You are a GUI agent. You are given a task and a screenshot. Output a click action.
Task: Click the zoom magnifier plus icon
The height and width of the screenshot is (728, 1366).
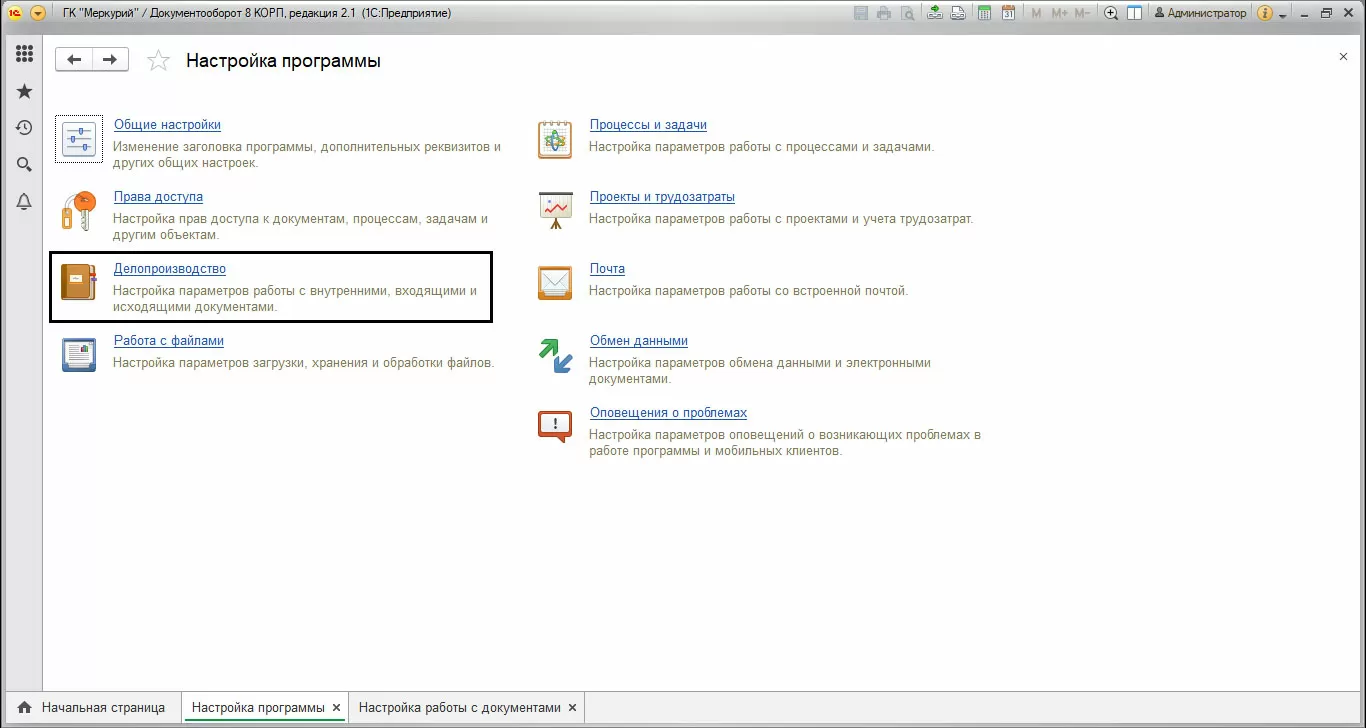[x=1111, y=13]
